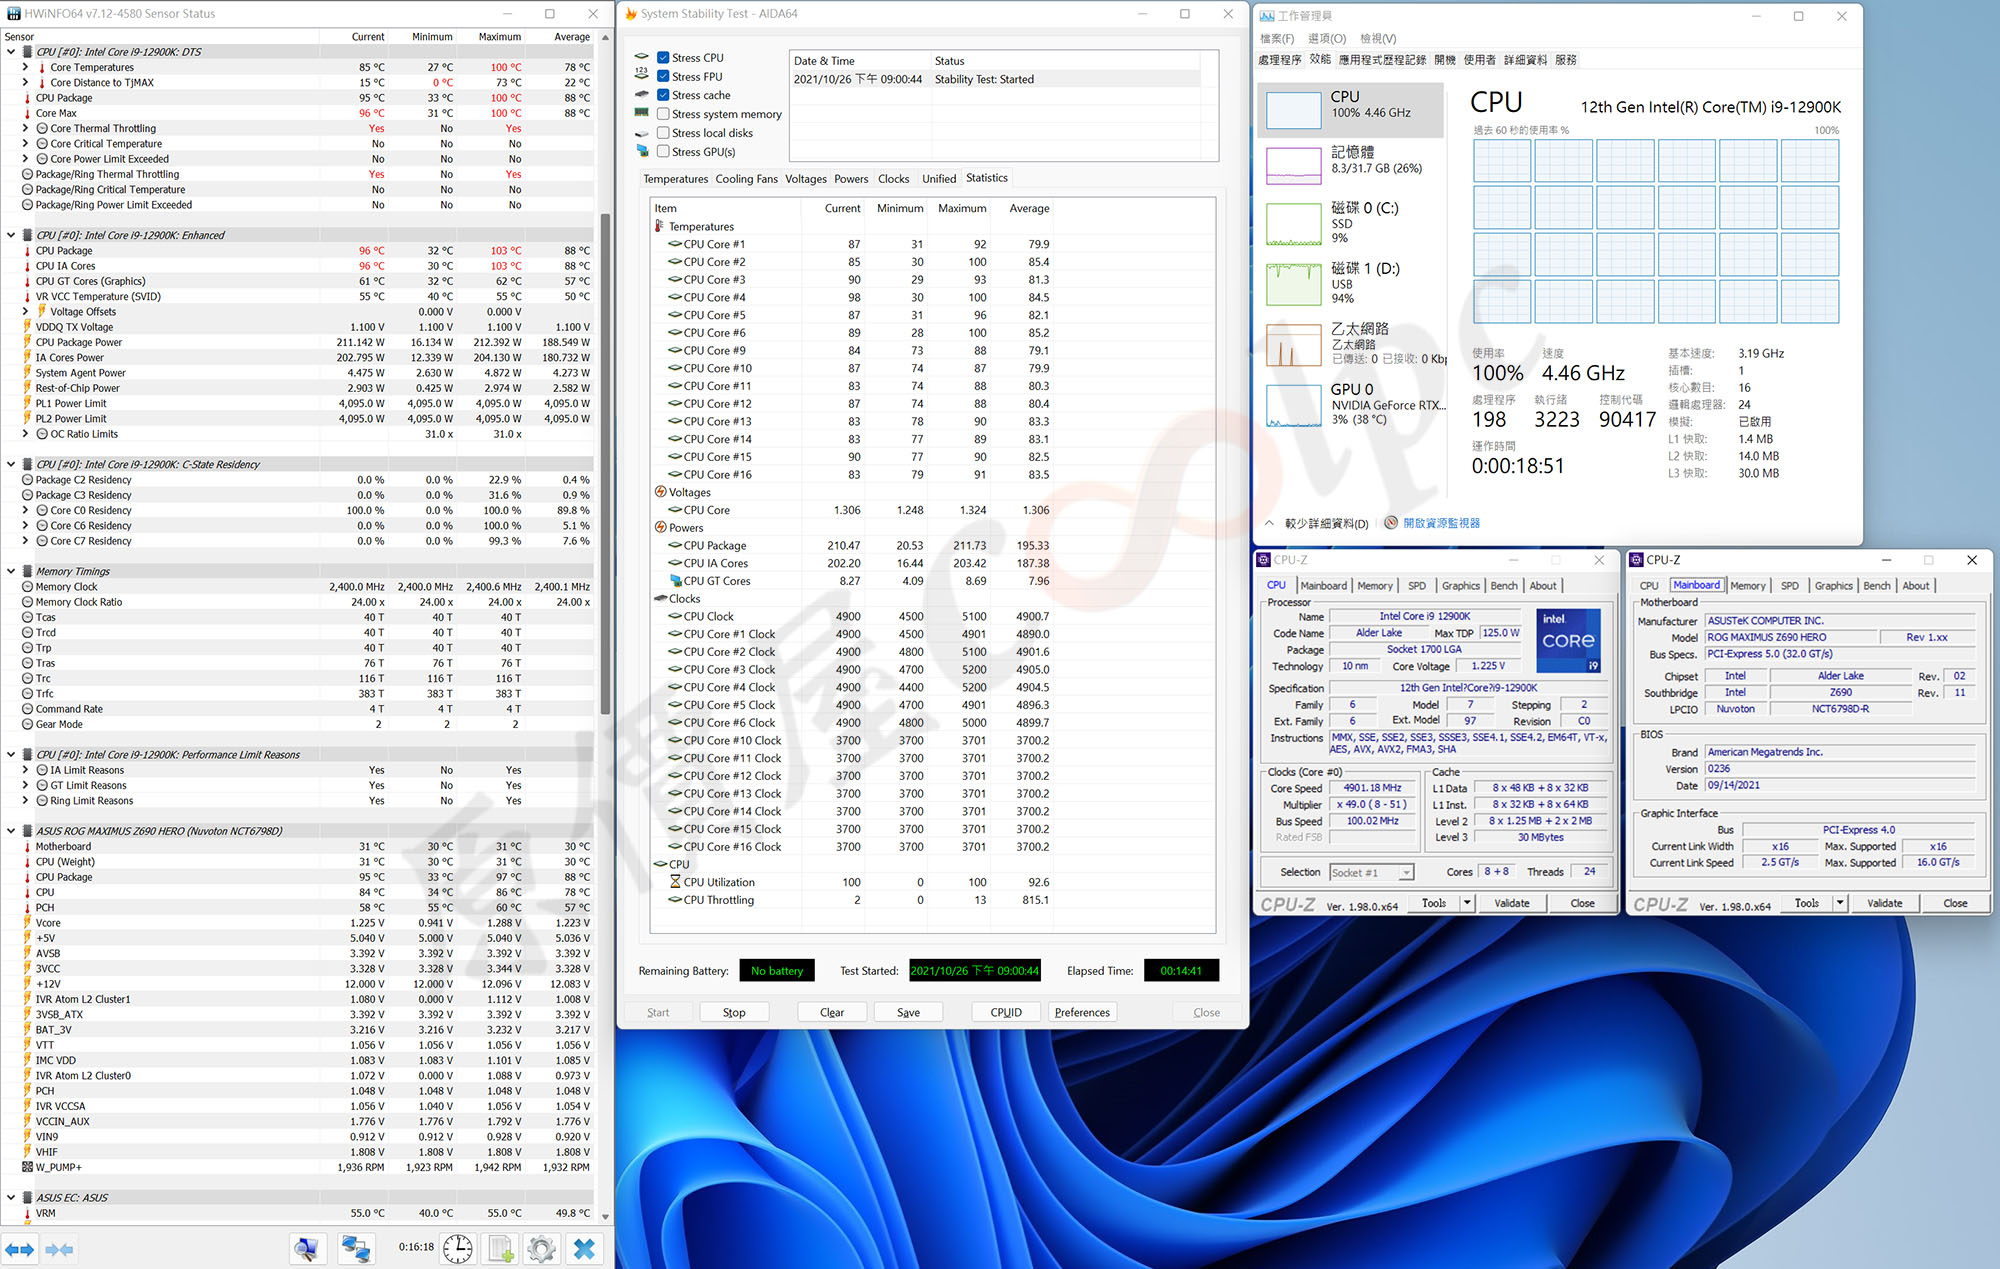Select 記憶體 memory graph thumbnail in Task Manager
Viewport: 2000px width, 1269px height.
point(1293,165)
